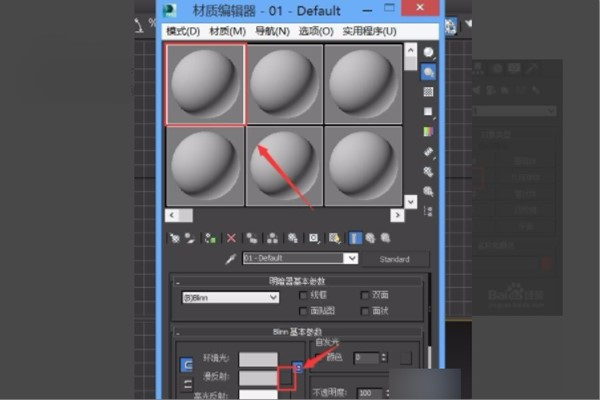
Task: Click the red X reset material icon
Action: (231, 238)
